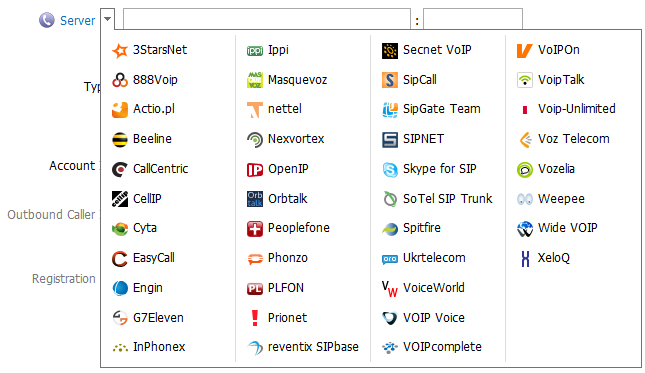Click the CellIP icon

120,199
